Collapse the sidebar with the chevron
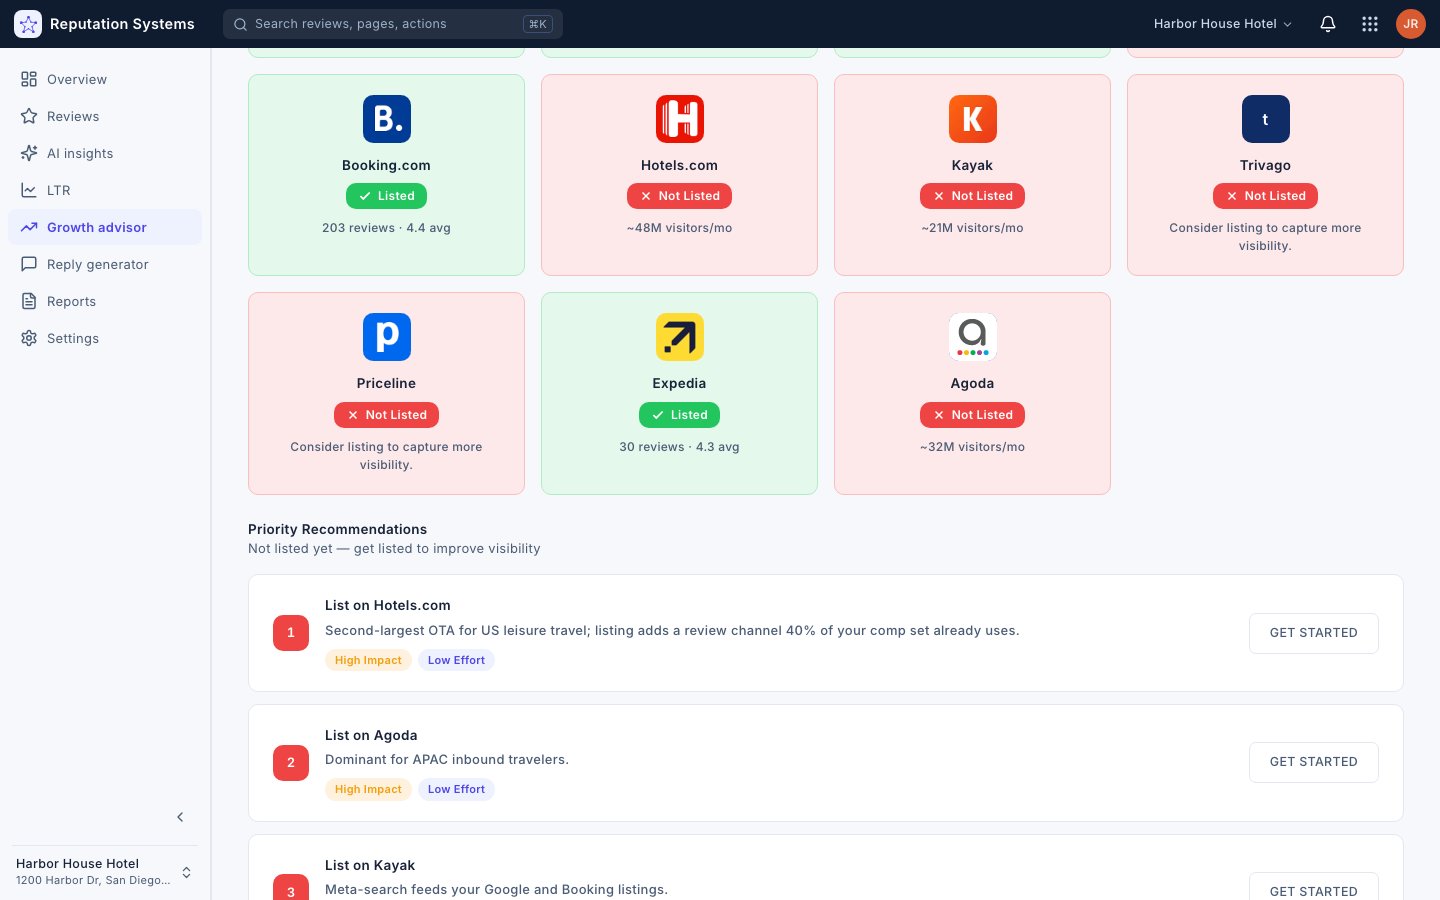The height and width of the screenshot is (900, 1440). pyautogui.click(x=180, y=817)
